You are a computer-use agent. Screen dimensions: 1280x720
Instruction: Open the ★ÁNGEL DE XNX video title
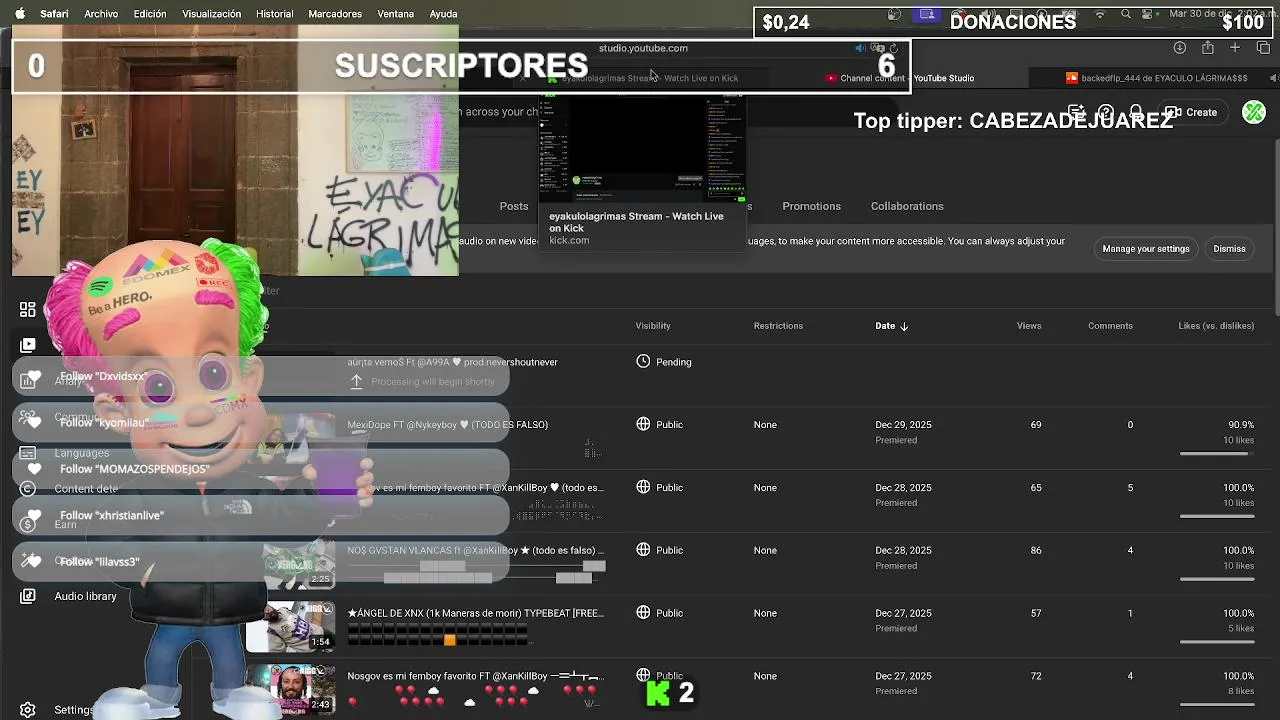(x=475, y=613)
